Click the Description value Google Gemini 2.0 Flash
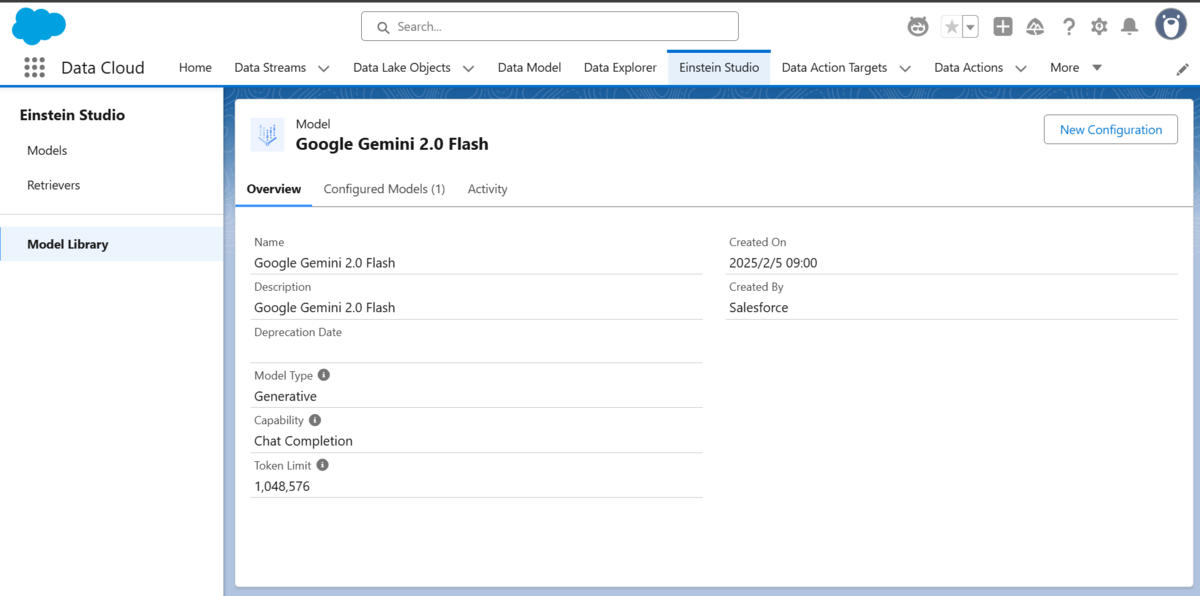Image resolution: width=1200 pixels, height=596 pixels. pos(324,308)
